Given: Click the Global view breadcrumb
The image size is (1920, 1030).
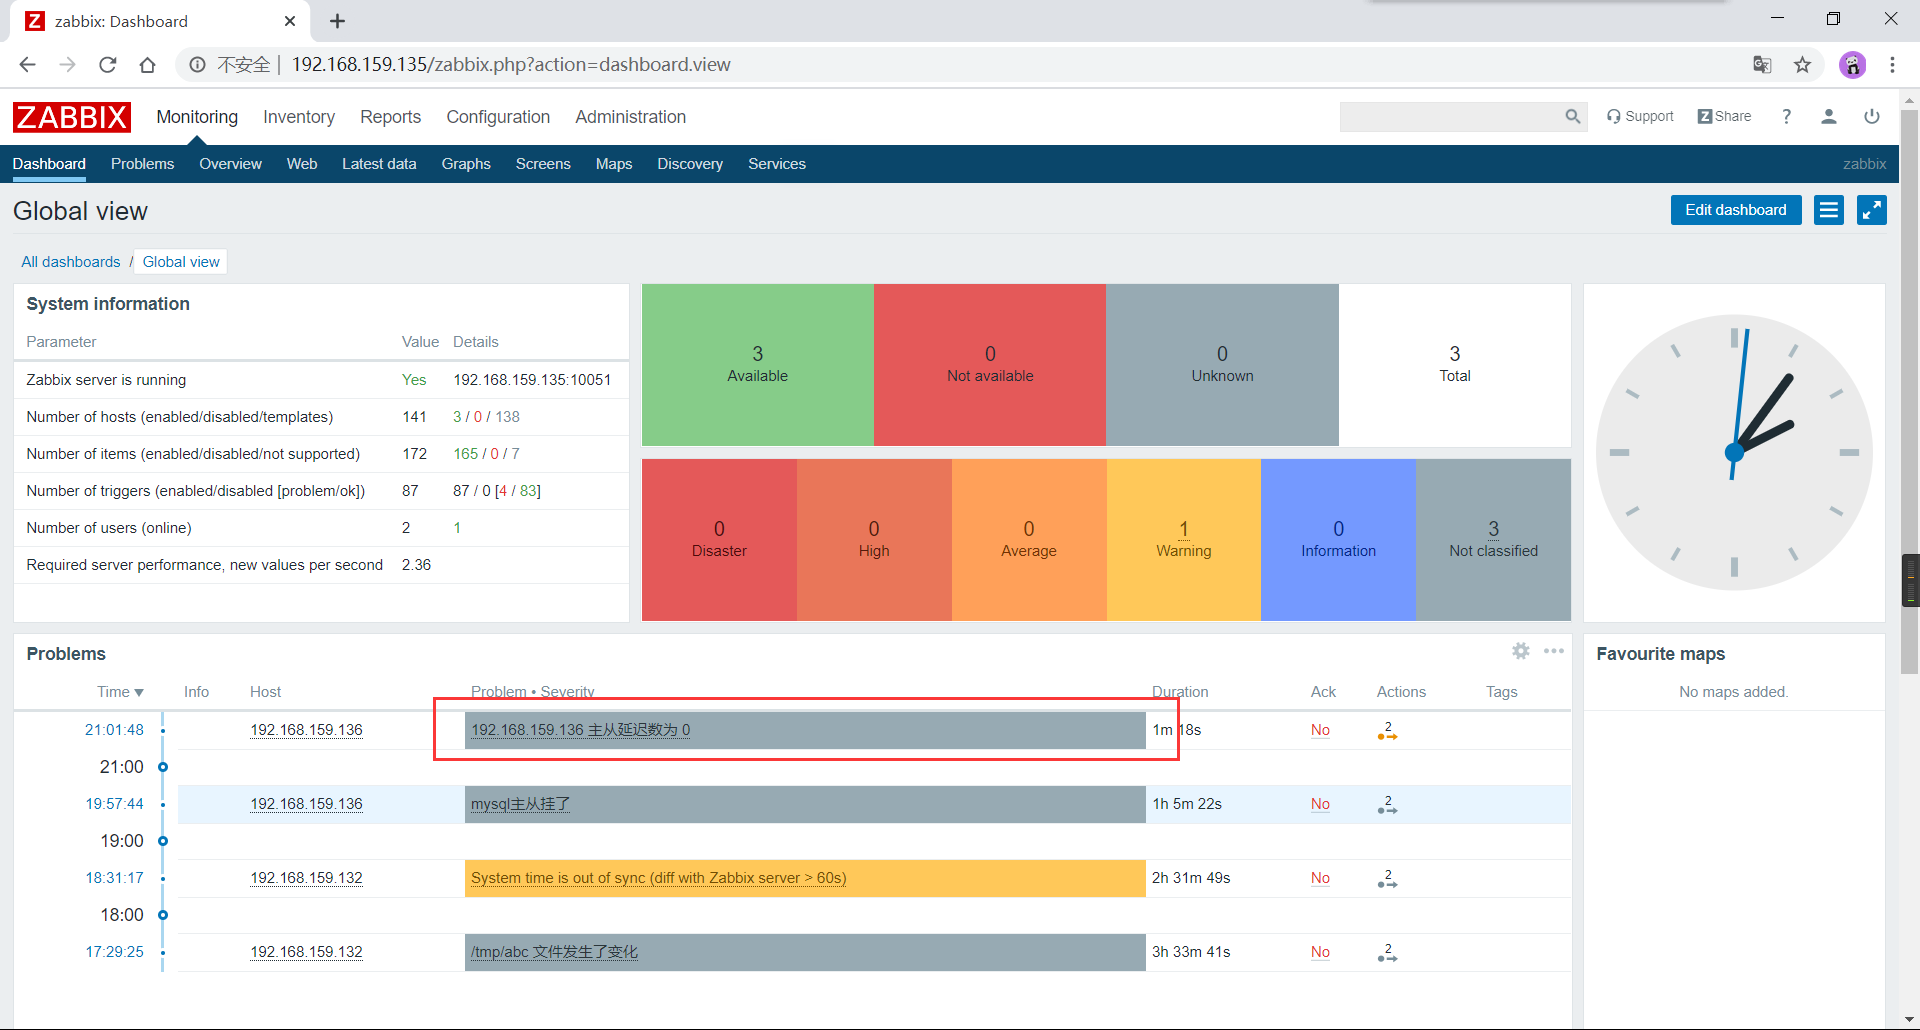Looking at the screenshot, I should [x=181, y=262].
